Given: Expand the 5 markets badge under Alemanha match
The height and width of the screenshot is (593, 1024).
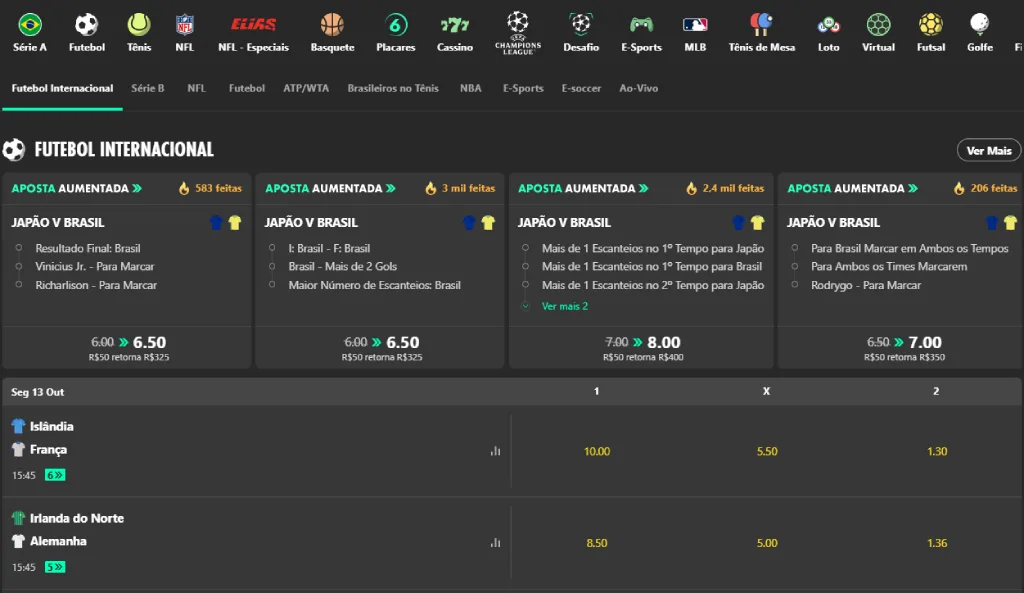Looking at the screenshot, I should (55, 567).
